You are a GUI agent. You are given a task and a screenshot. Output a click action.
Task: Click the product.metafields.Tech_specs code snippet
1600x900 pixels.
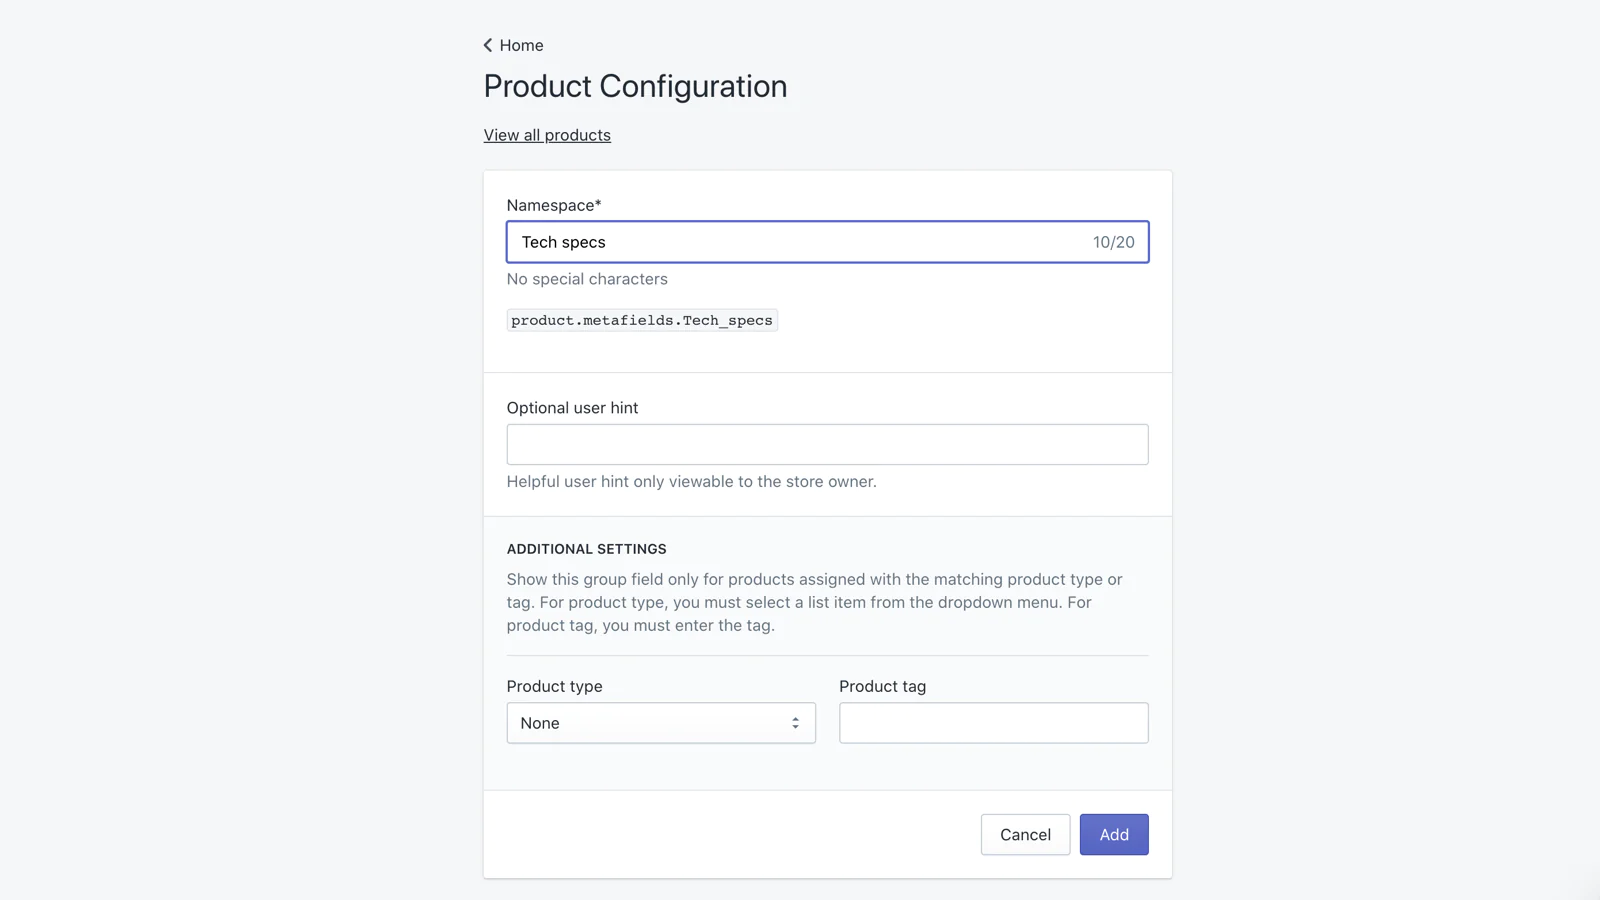(642, 320)
